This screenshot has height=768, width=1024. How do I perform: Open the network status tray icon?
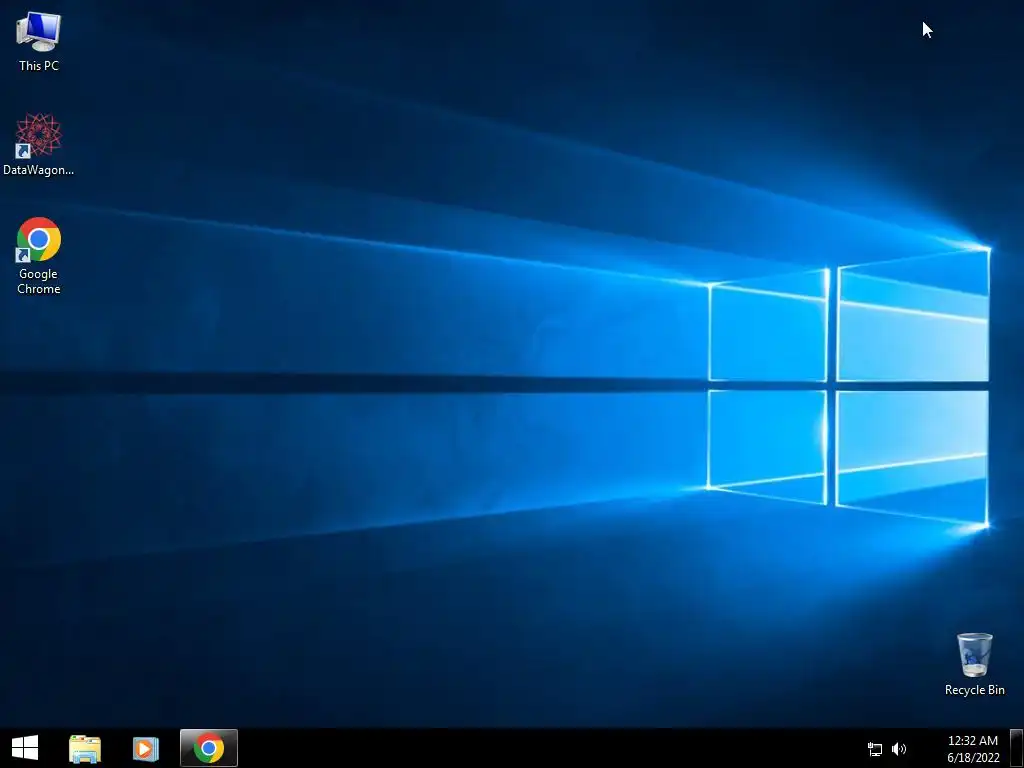tap(874, 749)
